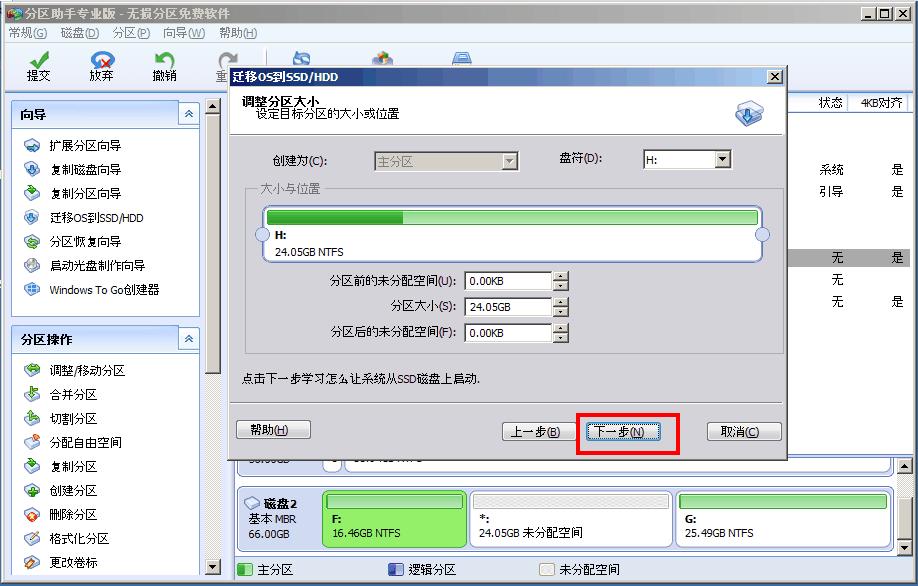Image resolution: width=918 pixels, height=586 pixels.
Task: Click the 取消 button in the dialog
Action: click(x=739, y=428)
